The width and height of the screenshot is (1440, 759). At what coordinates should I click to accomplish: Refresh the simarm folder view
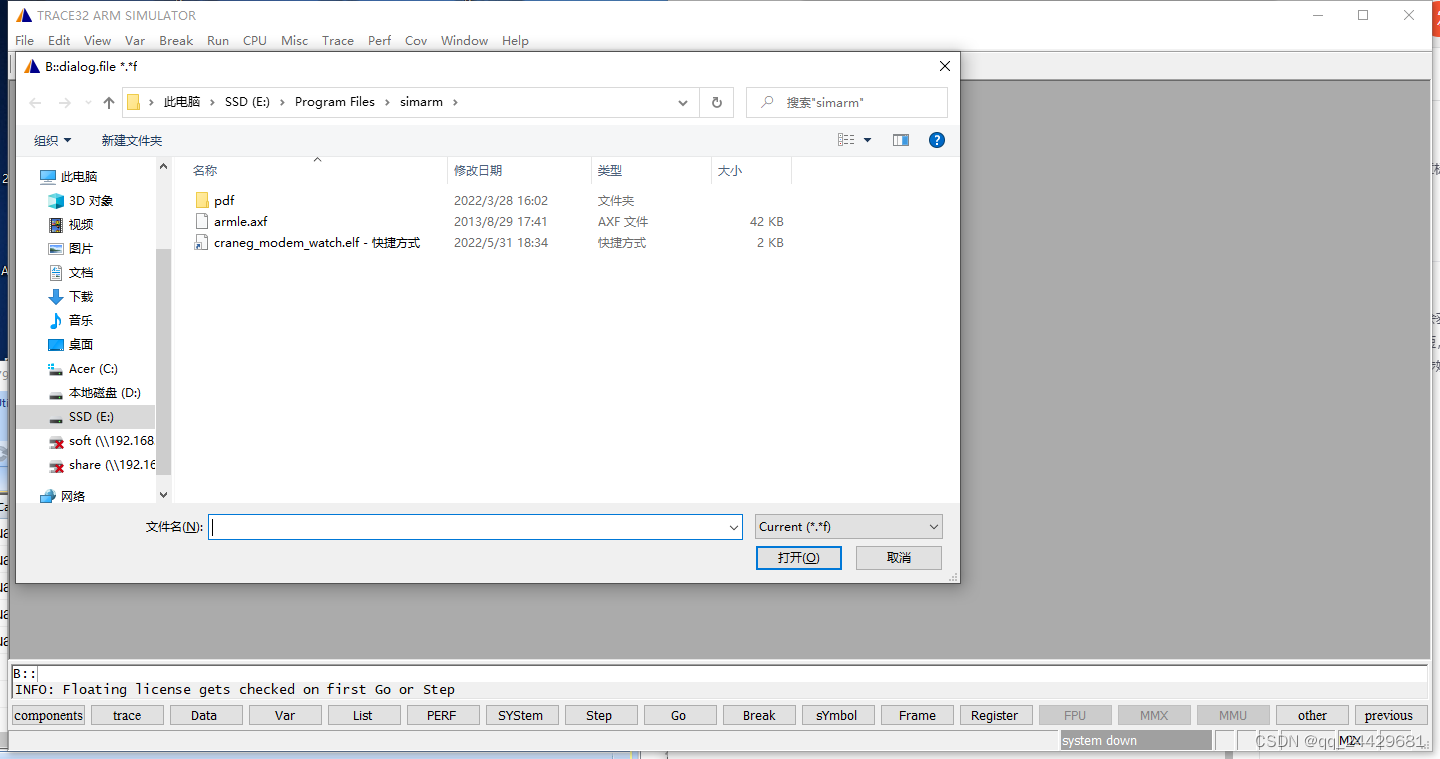[x=716, y=103]
